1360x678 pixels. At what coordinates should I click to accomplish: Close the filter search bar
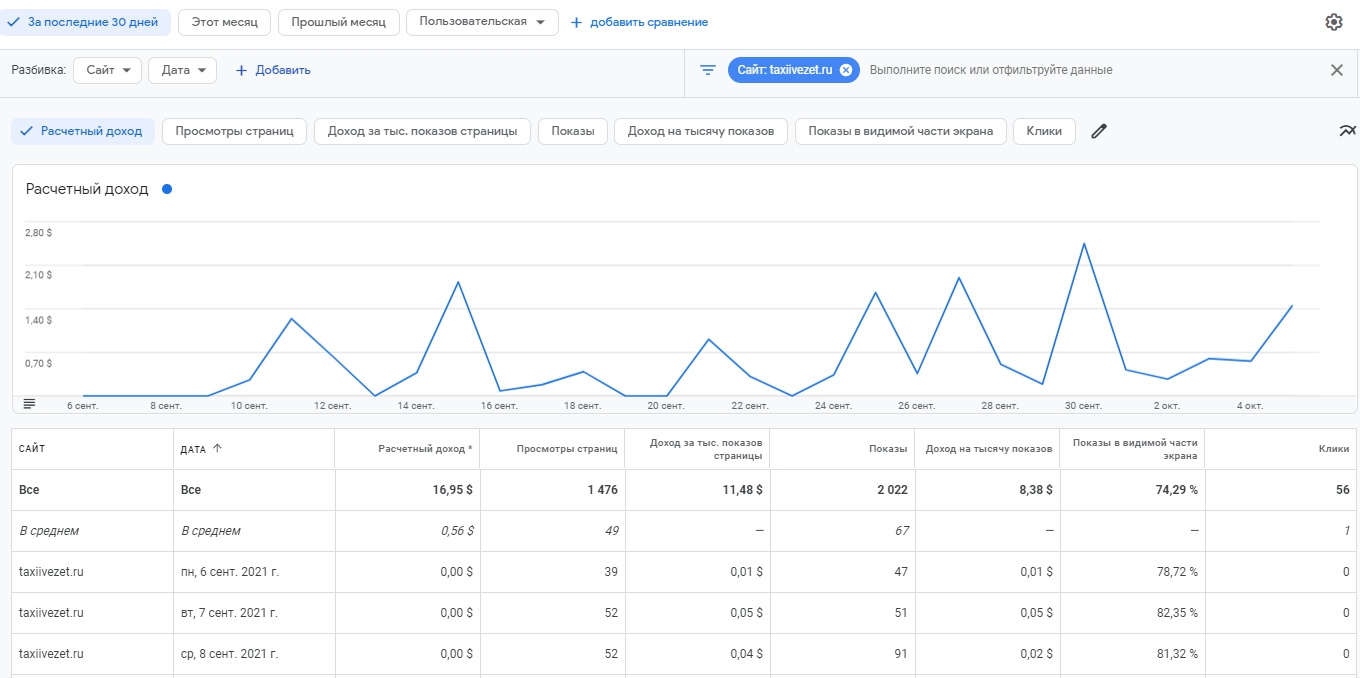coord(1336,70)
